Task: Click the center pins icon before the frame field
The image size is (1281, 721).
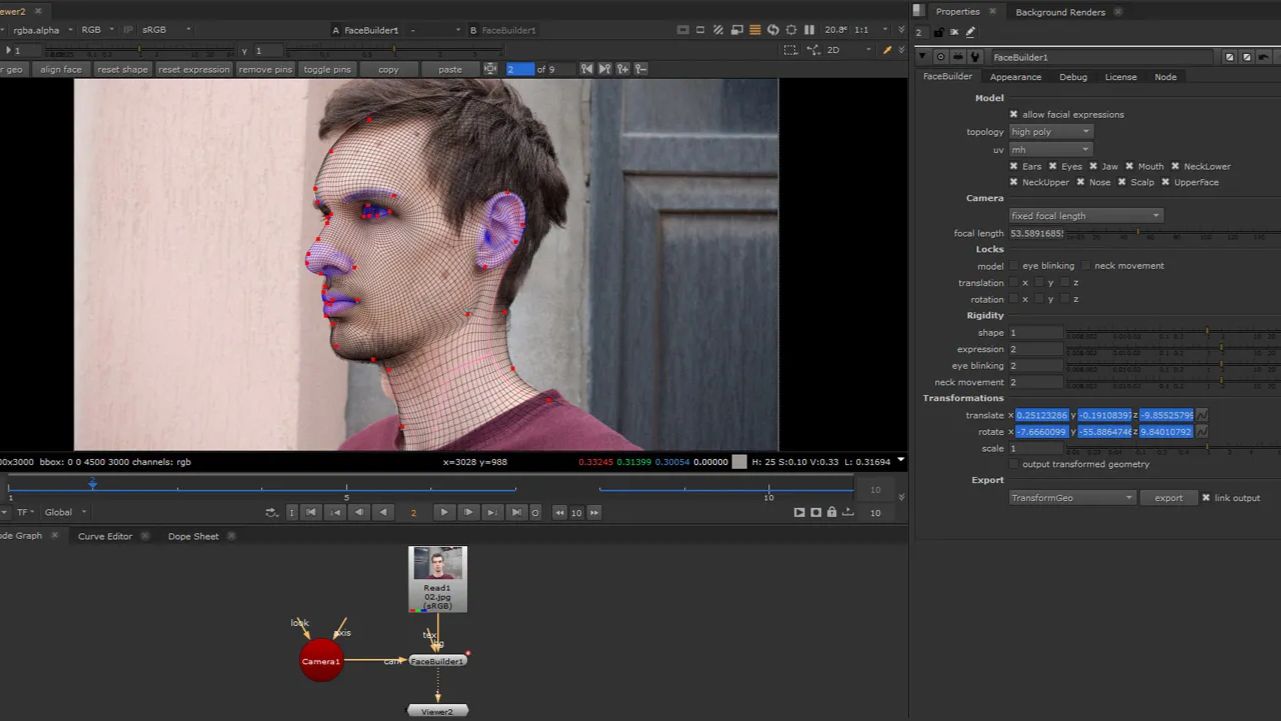Action: 490,69
